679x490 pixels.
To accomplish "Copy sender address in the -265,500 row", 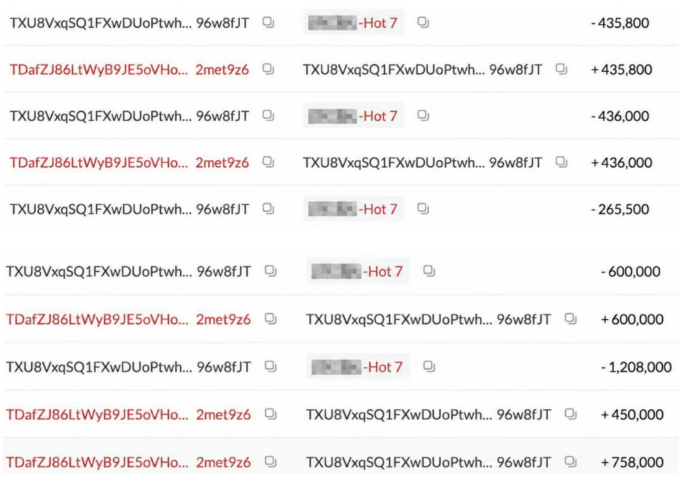I will (x=268, y=209).
